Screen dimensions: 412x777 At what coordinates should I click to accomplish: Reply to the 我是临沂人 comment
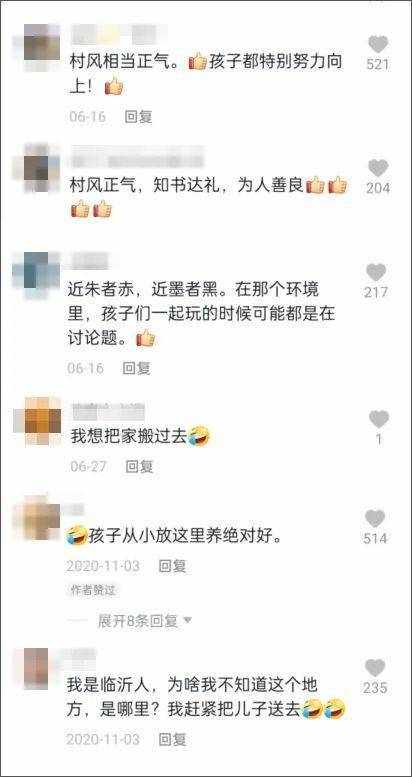[173, 740]
